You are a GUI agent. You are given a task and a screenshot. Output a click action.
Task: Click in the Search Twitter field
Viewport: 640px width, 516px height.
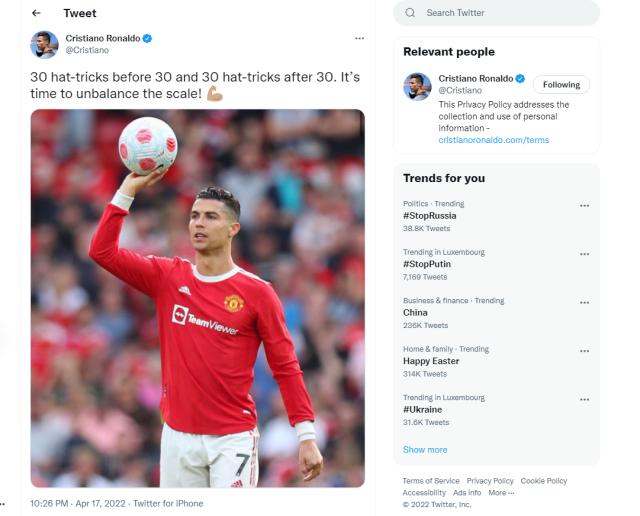click(505, 13)
